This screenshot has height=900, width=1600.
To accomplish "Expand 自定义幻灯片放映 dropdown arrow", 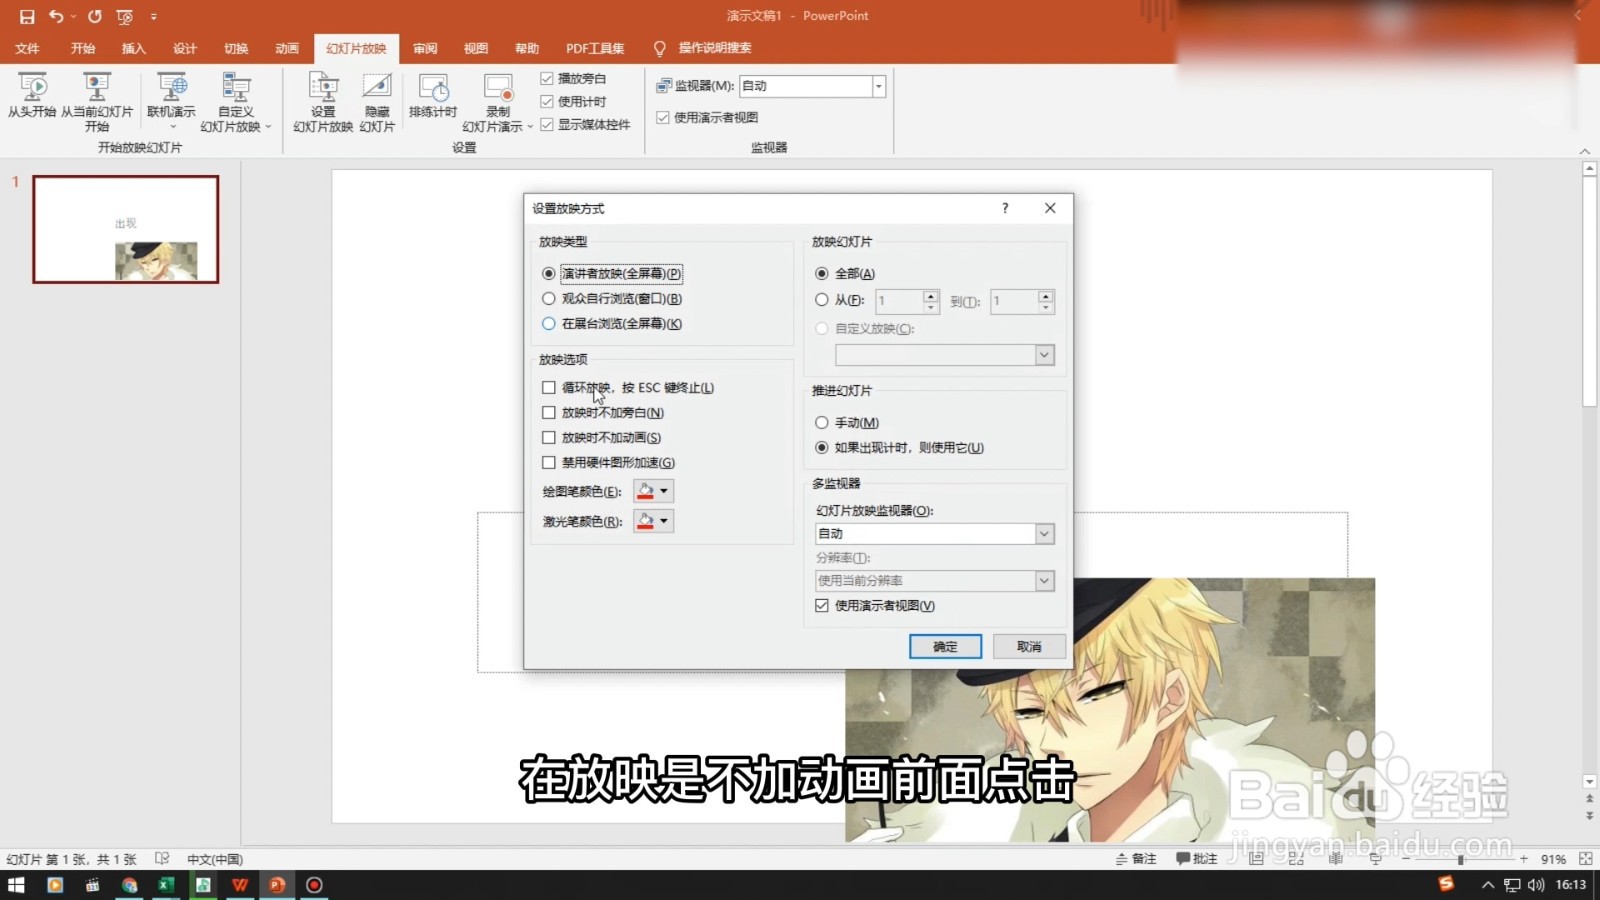I will tap(268, 127).
